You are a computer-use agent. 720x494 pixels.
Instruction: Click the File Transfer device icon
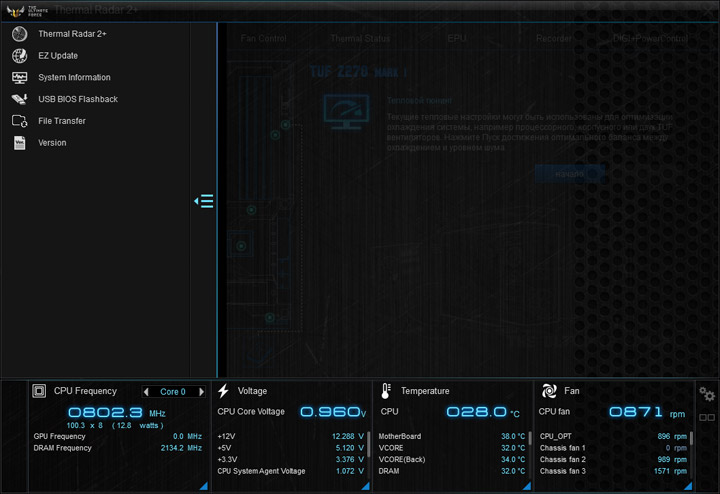(19, 121)
